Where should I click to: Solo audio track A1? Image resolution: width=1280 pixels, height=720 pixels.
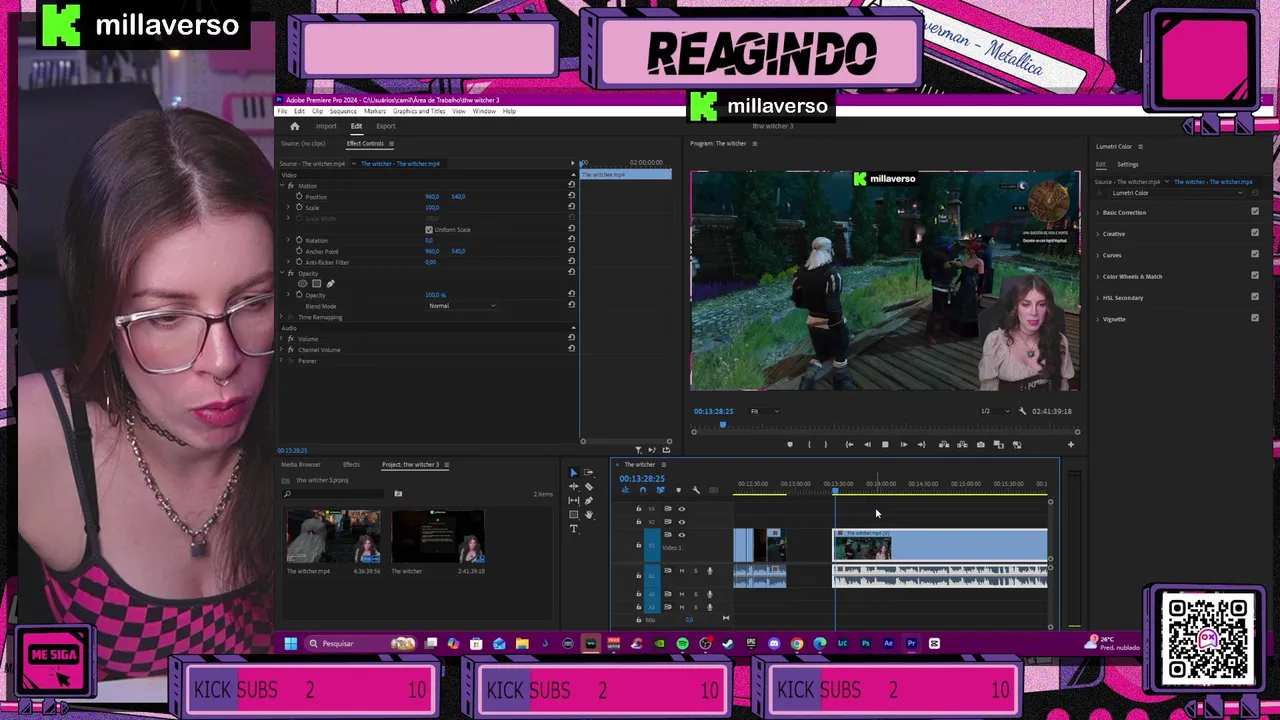click(x=696, y=571)
